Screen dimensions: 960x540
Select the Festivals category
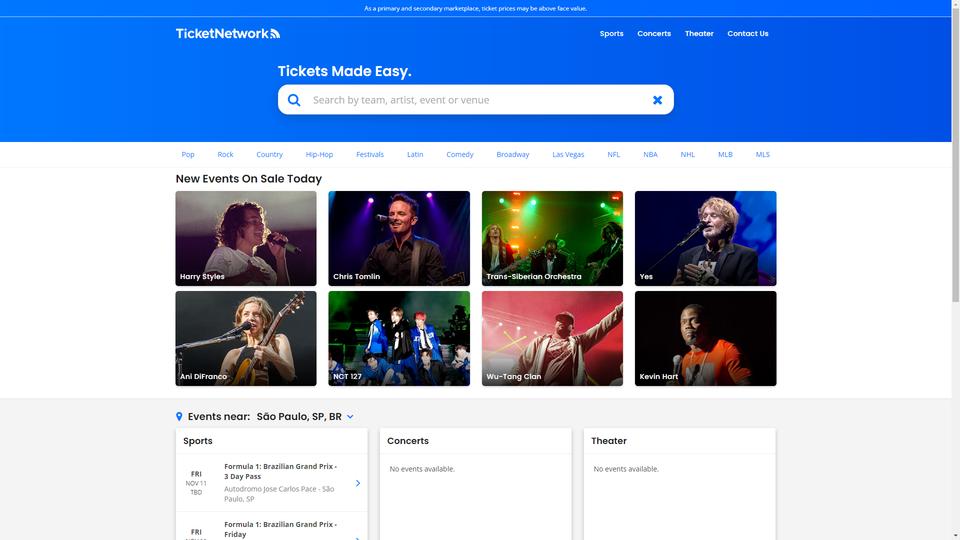click(x=370, y=154)
